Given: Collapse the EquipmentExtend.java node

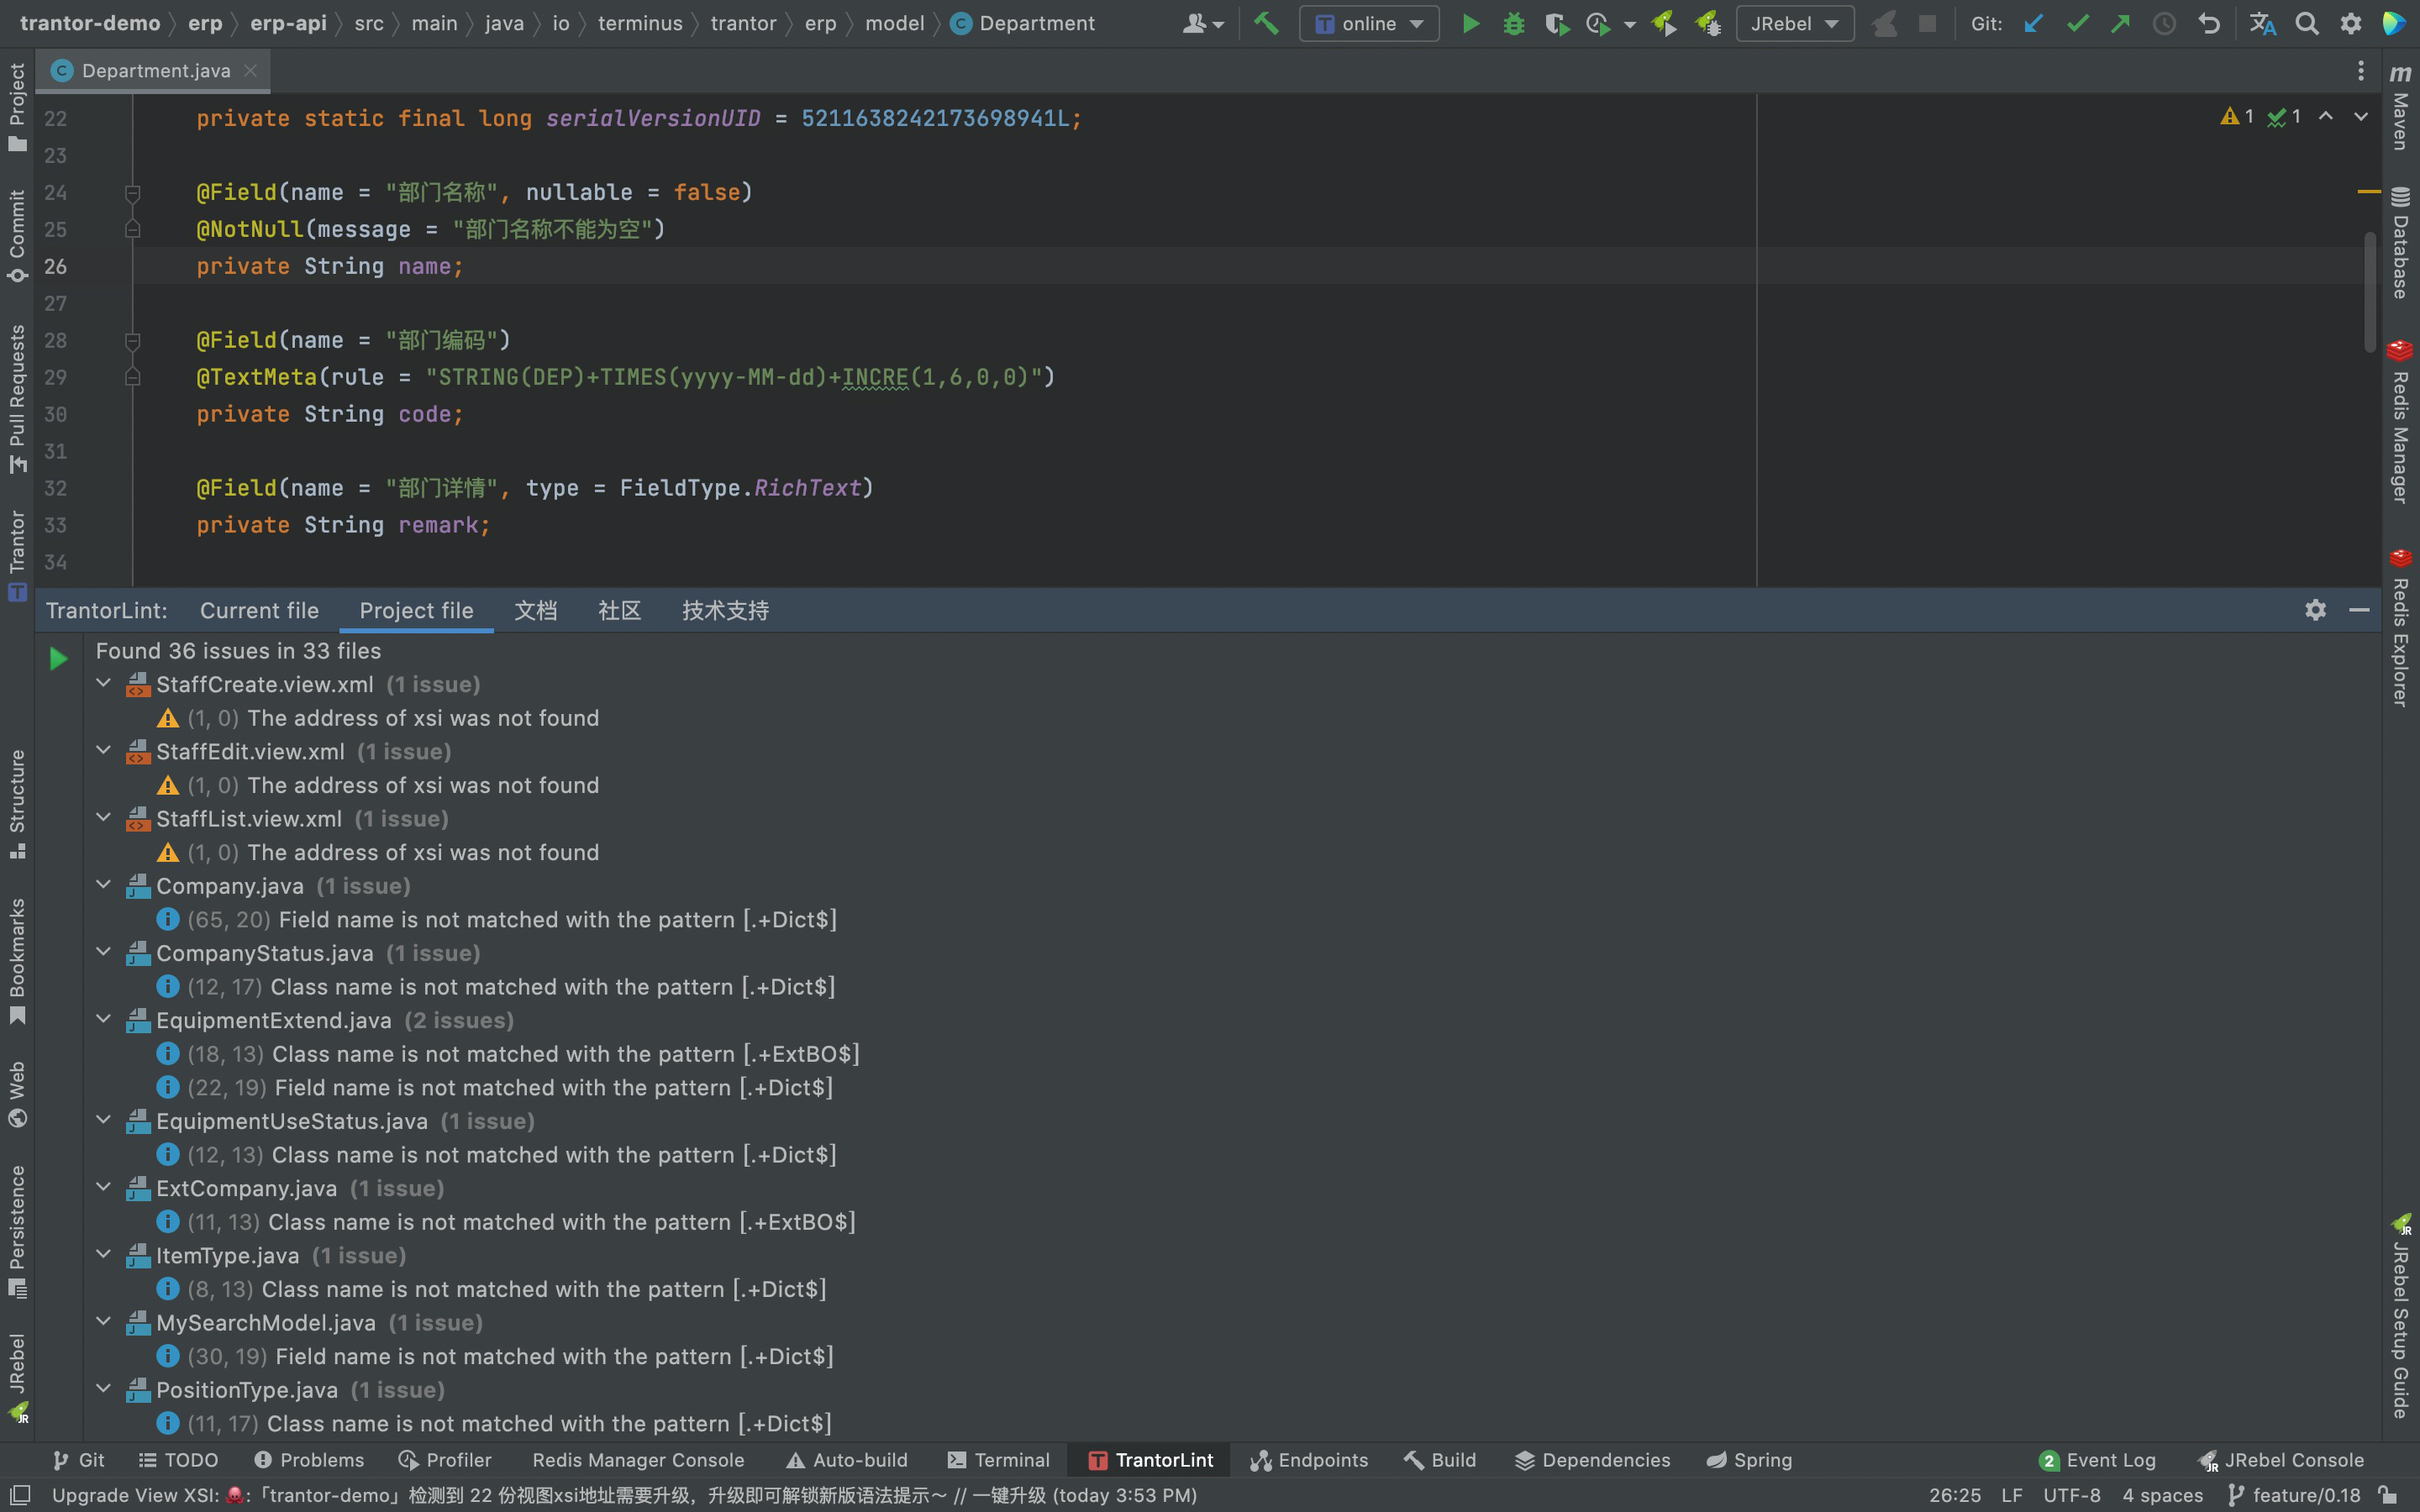Looking at the screenshot, I should coord(103,1020).
